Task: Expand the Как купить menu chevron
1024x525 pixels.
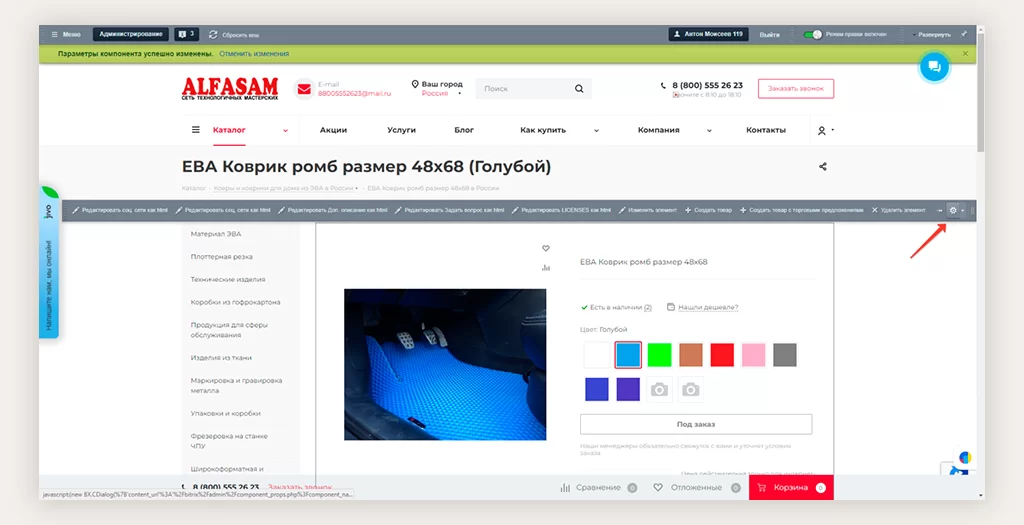Action: [x=596, y=130]
